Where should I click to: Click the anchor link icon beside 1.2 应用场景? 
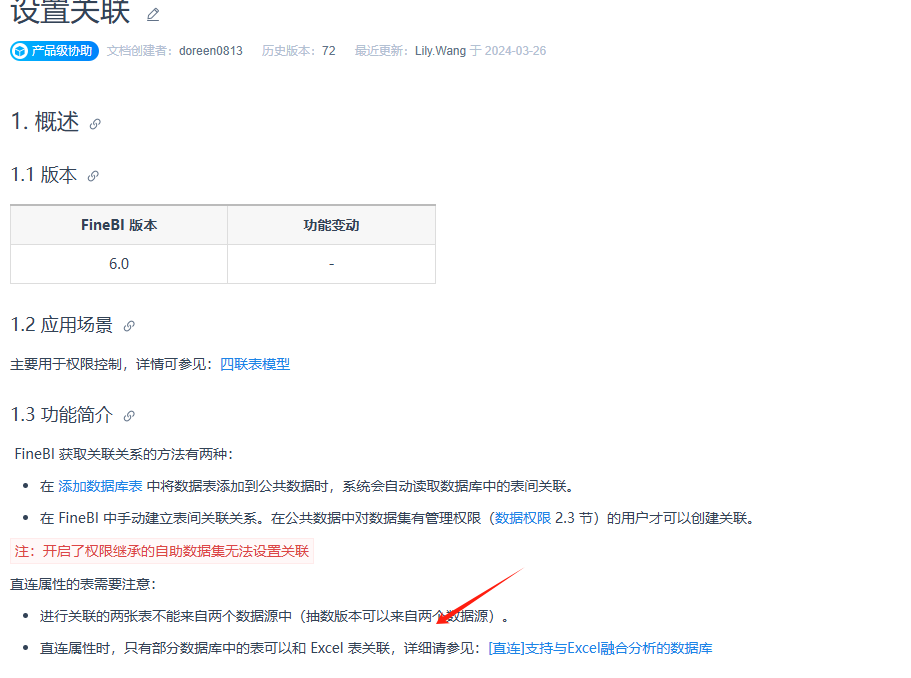[x=129, y=326]
